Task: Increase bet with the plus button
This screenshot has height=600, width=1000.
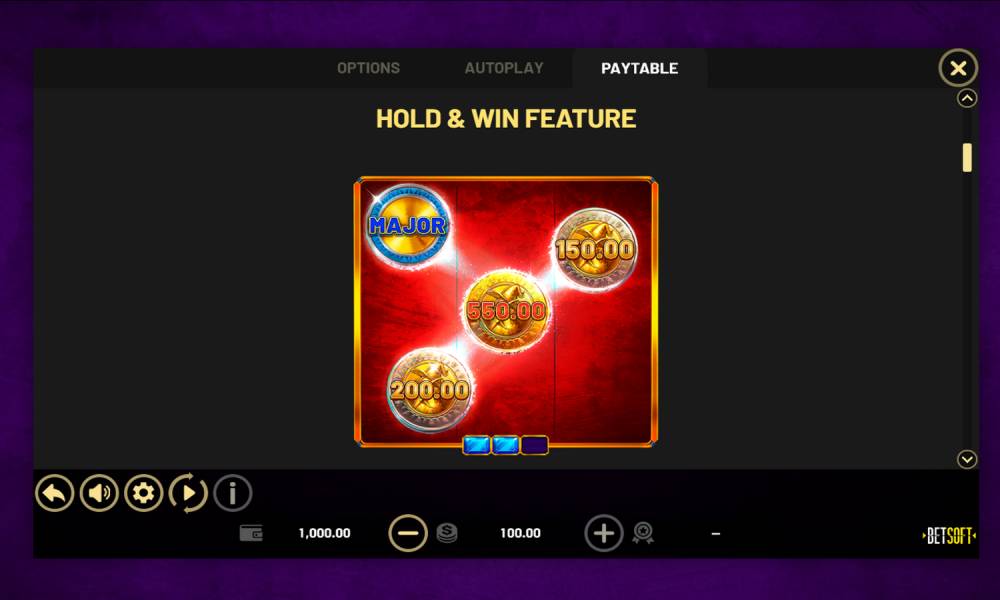Action: 604,533
